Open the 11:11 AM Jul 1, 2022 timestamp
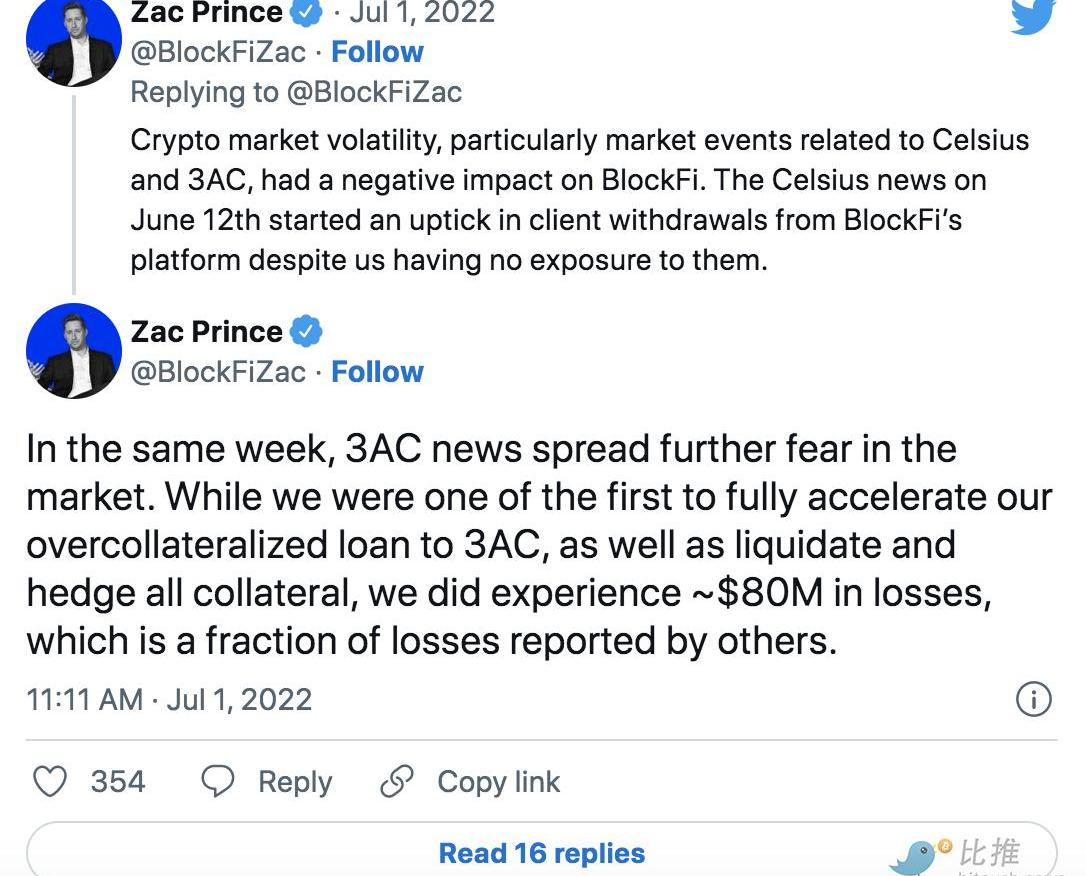 click(x=169, y=699)
